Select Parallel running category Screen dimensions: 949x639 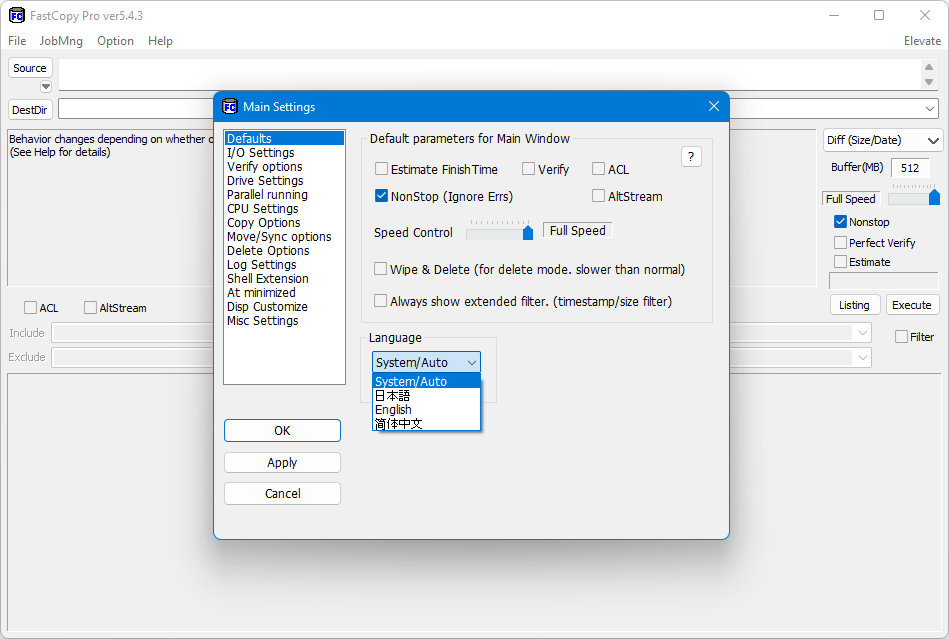tap(284, 194)
